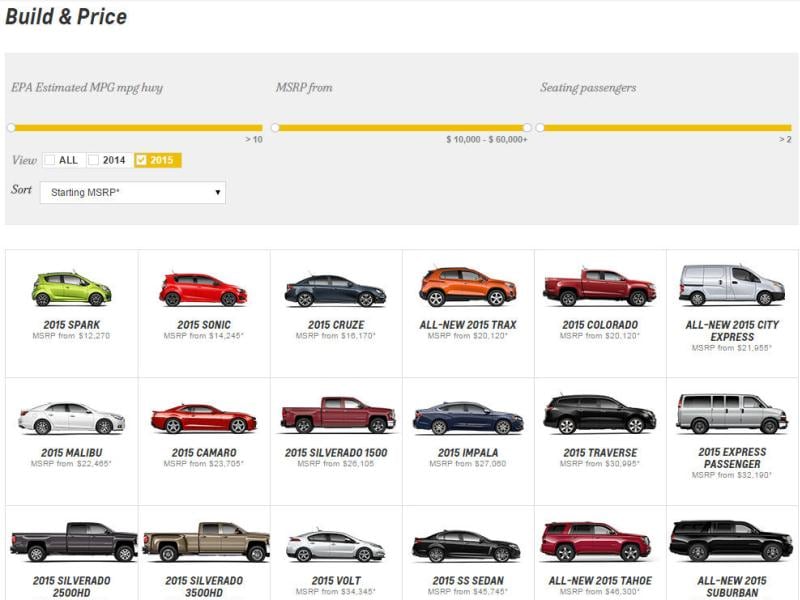Image resolution: width=800 pixels, height=600 pixels.
Task: Click the MSRP from slider handle
Action: click(x=276, y=128)
